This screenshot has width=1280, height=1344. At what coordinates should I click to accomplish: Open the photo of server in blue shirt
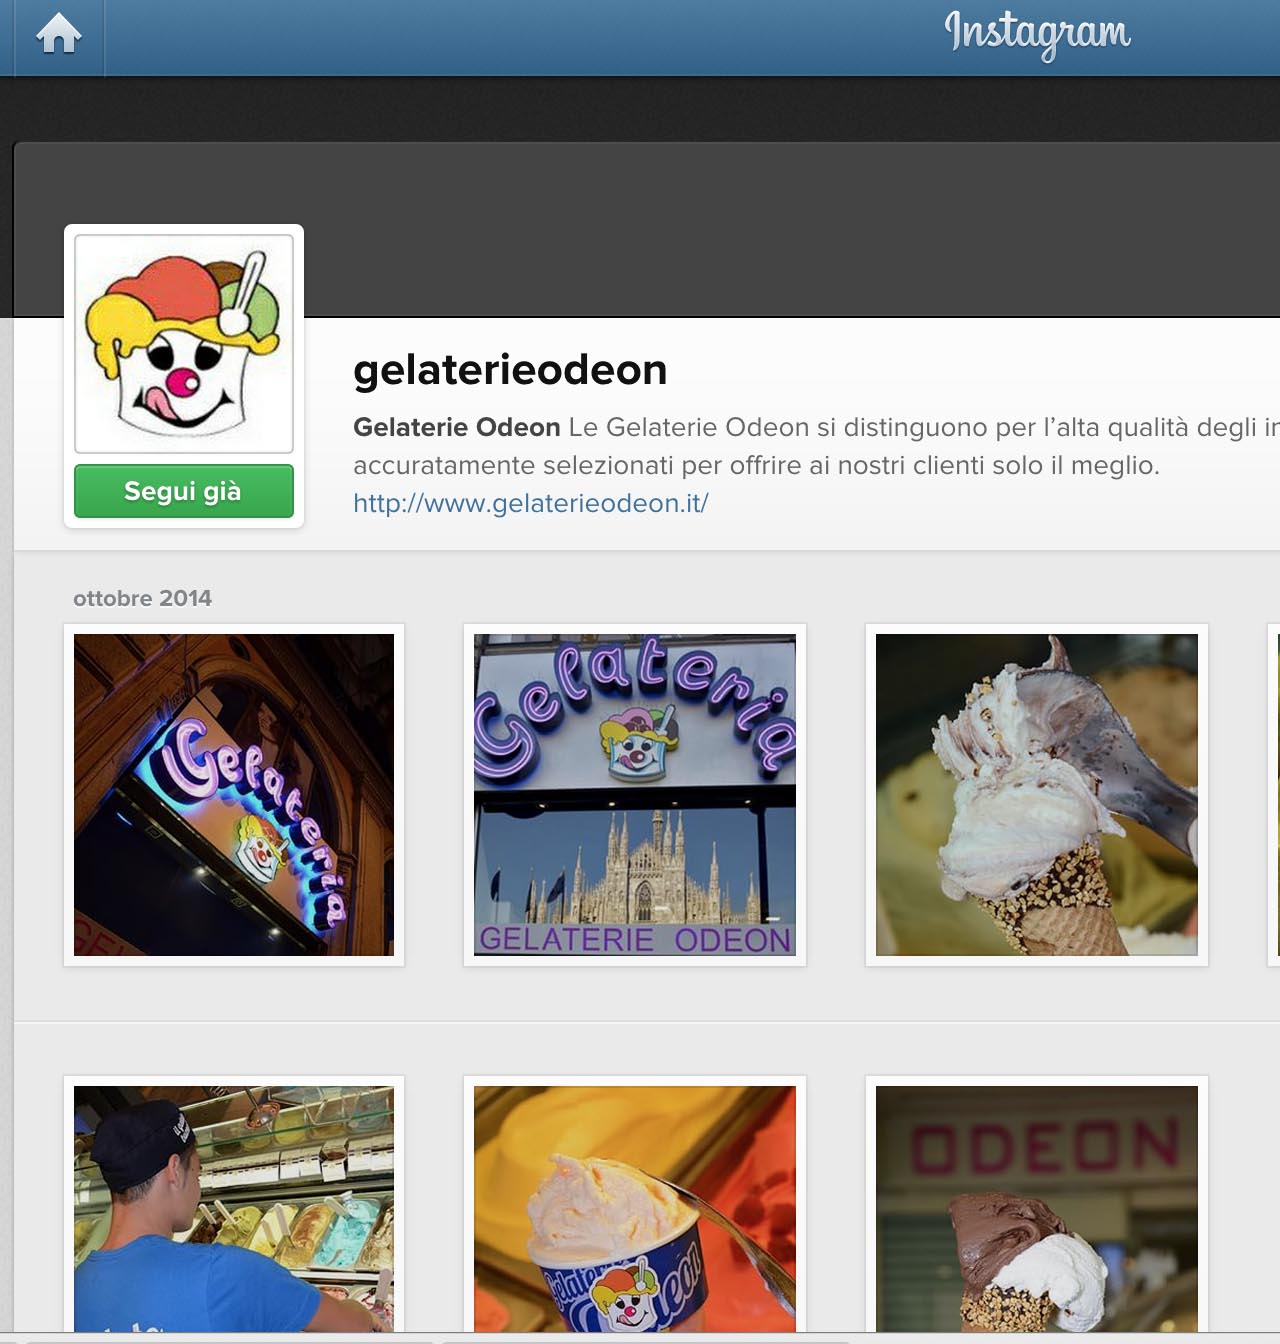click(234, 1208)
